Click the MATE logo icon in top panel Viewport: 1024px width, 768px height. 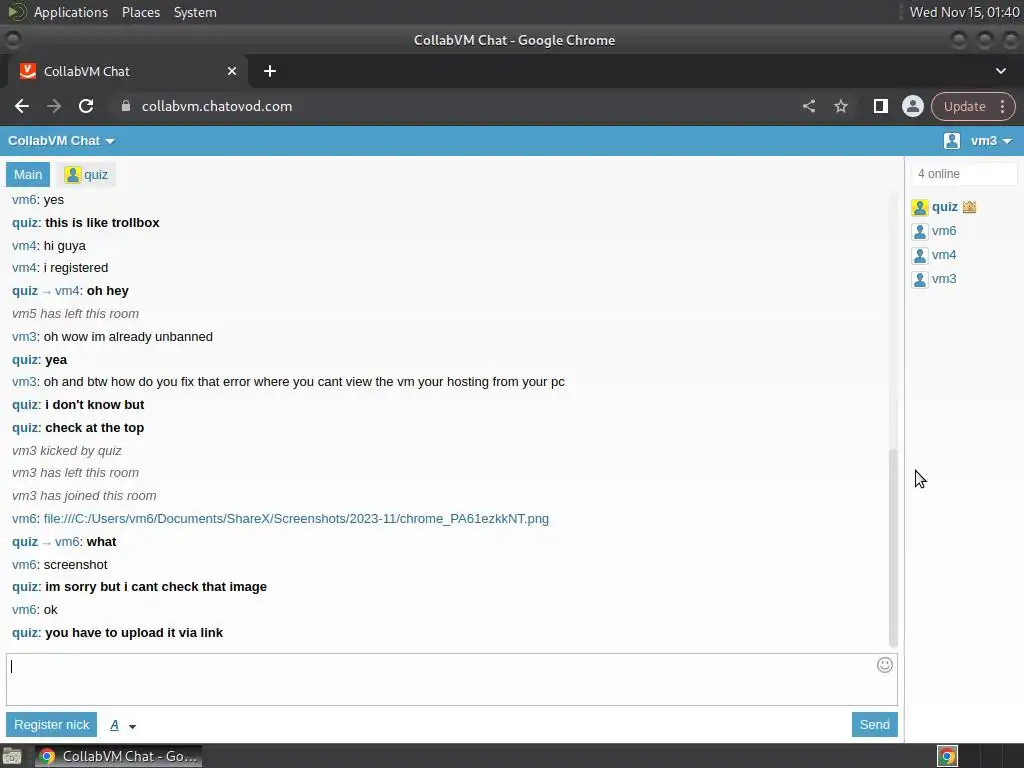tap(16, 12)
